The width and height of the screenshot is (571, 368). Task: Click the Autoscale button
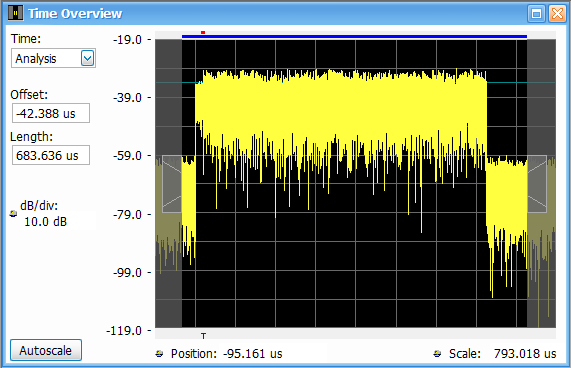tap(46, 350)
